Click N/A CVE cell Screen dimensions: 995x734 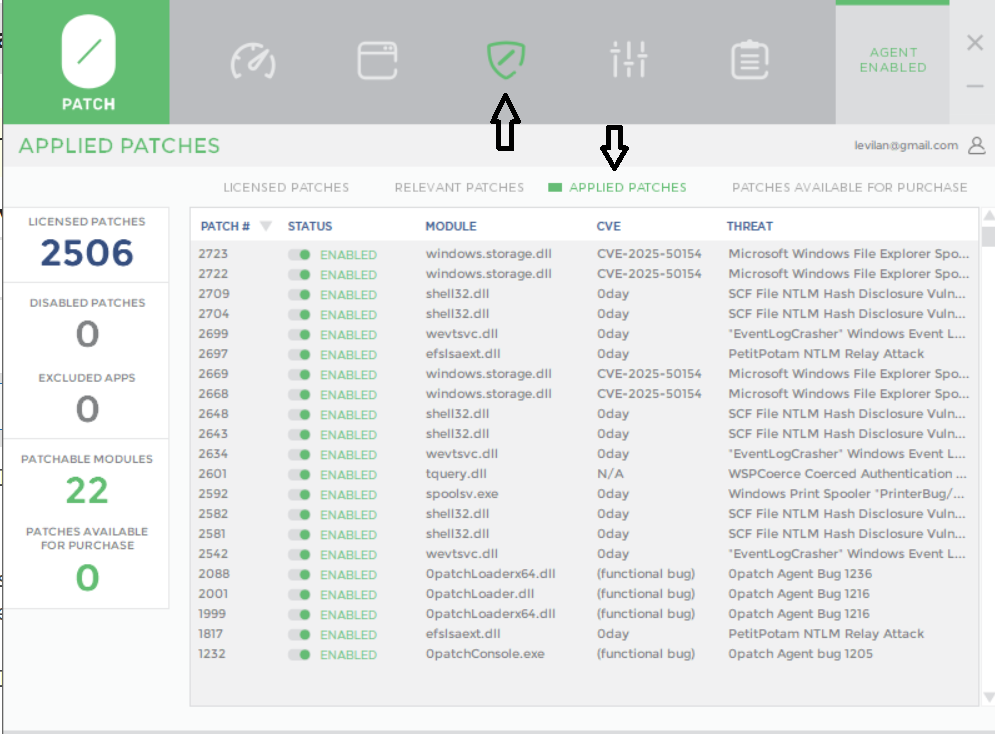click(x=610, y=474)
